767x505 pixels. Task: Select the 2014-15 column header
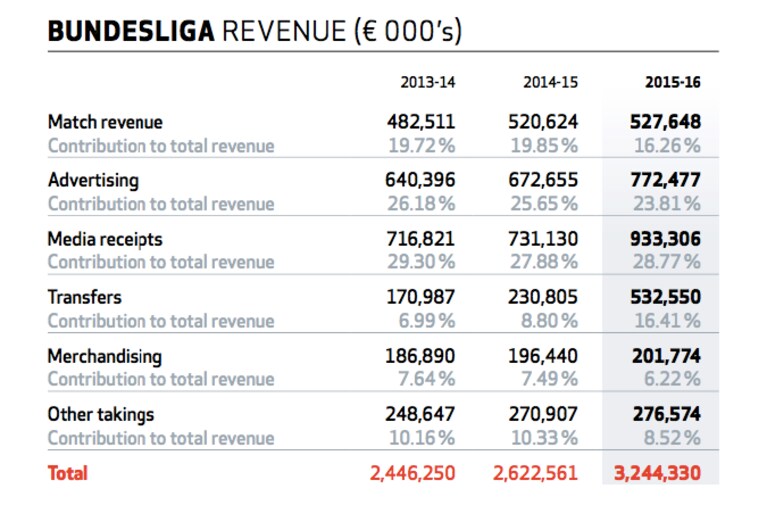[x=550, y=82]
